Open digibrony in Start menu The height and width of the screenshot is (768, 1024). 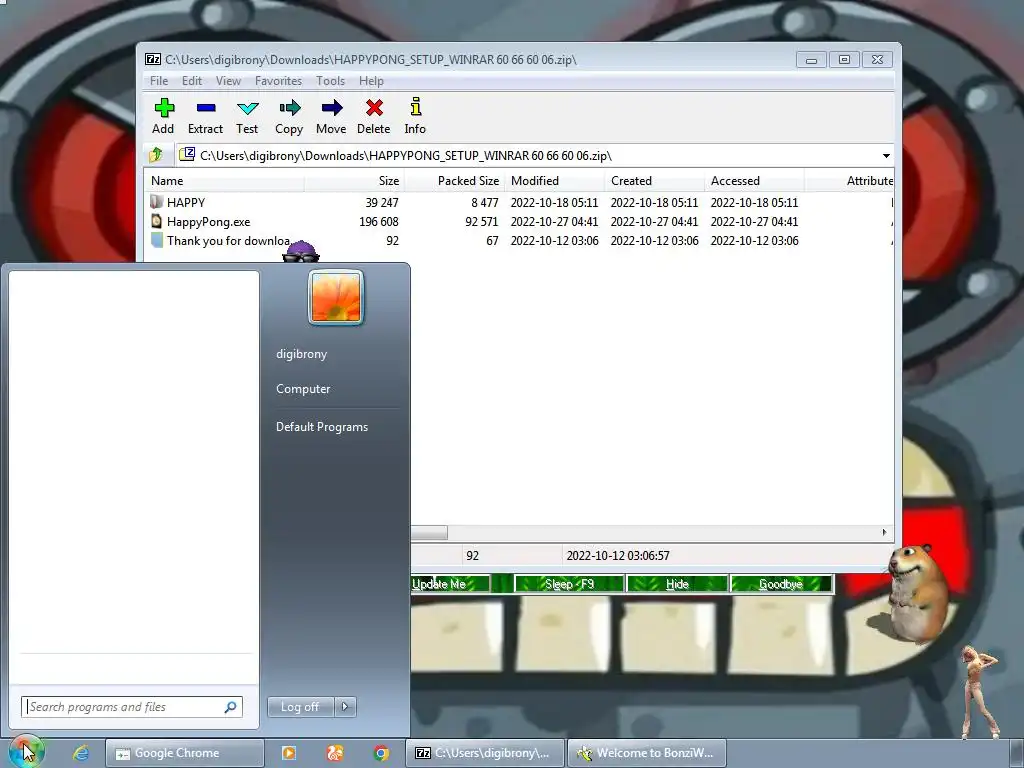coord(301,354)
